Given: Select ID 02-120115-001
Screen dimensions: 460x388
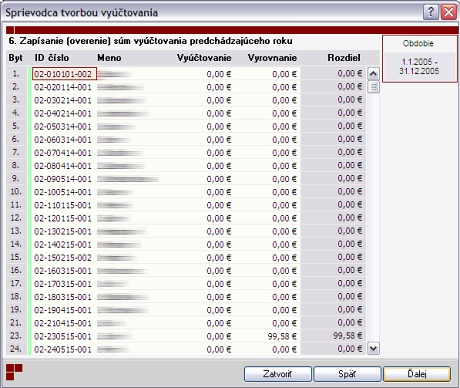Looking at the screenshot, I should click(63, 218).
